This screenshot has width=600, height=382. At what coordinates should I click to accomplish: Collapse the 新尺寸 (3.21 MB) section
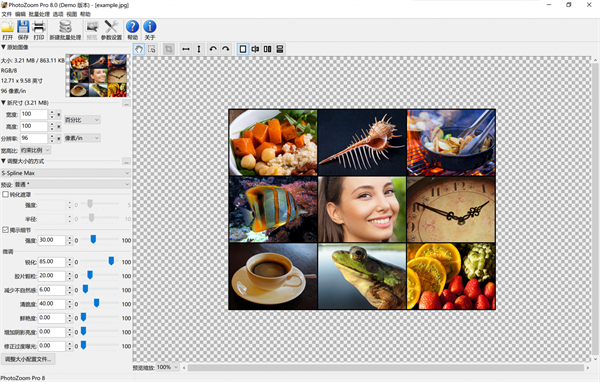[x=3, y=103]
